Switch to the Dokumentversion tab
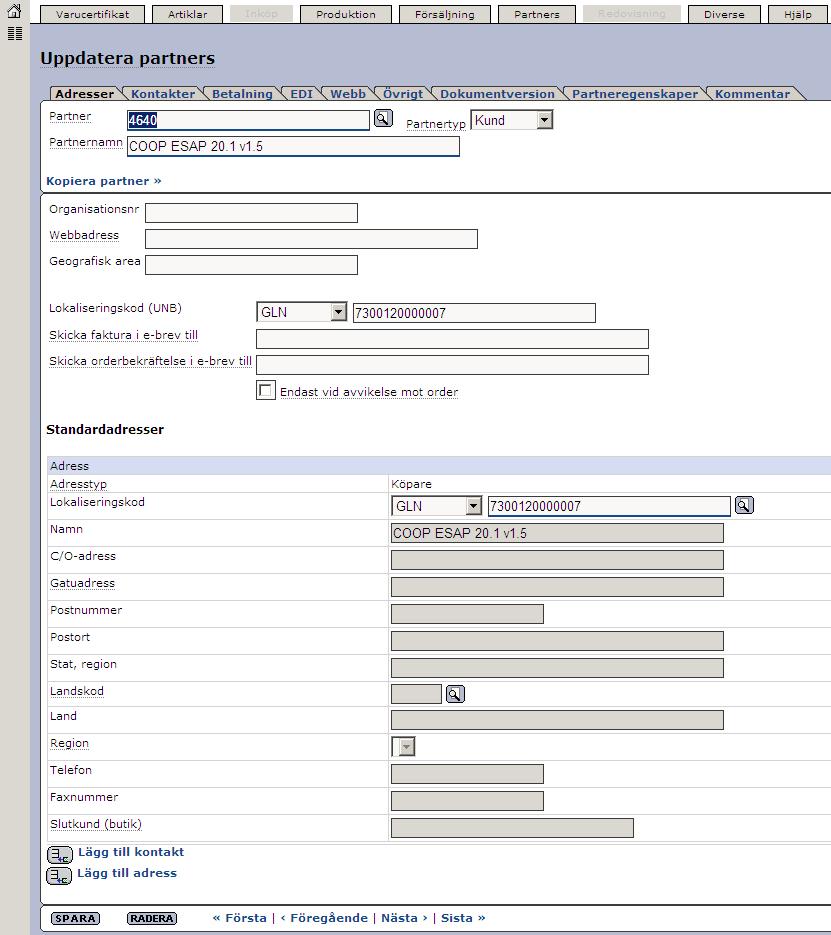Screen dimensions: 831x935 tap(497, 94)
